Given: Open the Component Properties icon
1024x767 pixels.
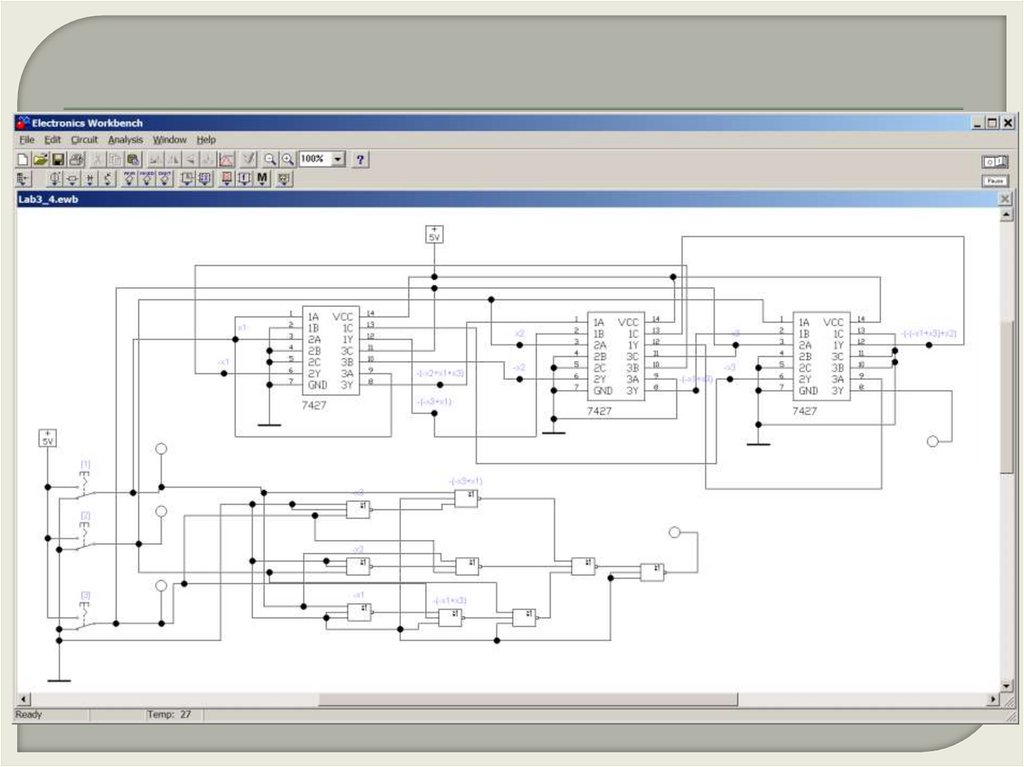Looking at the screenshot, I should click(x=249, y=159).
